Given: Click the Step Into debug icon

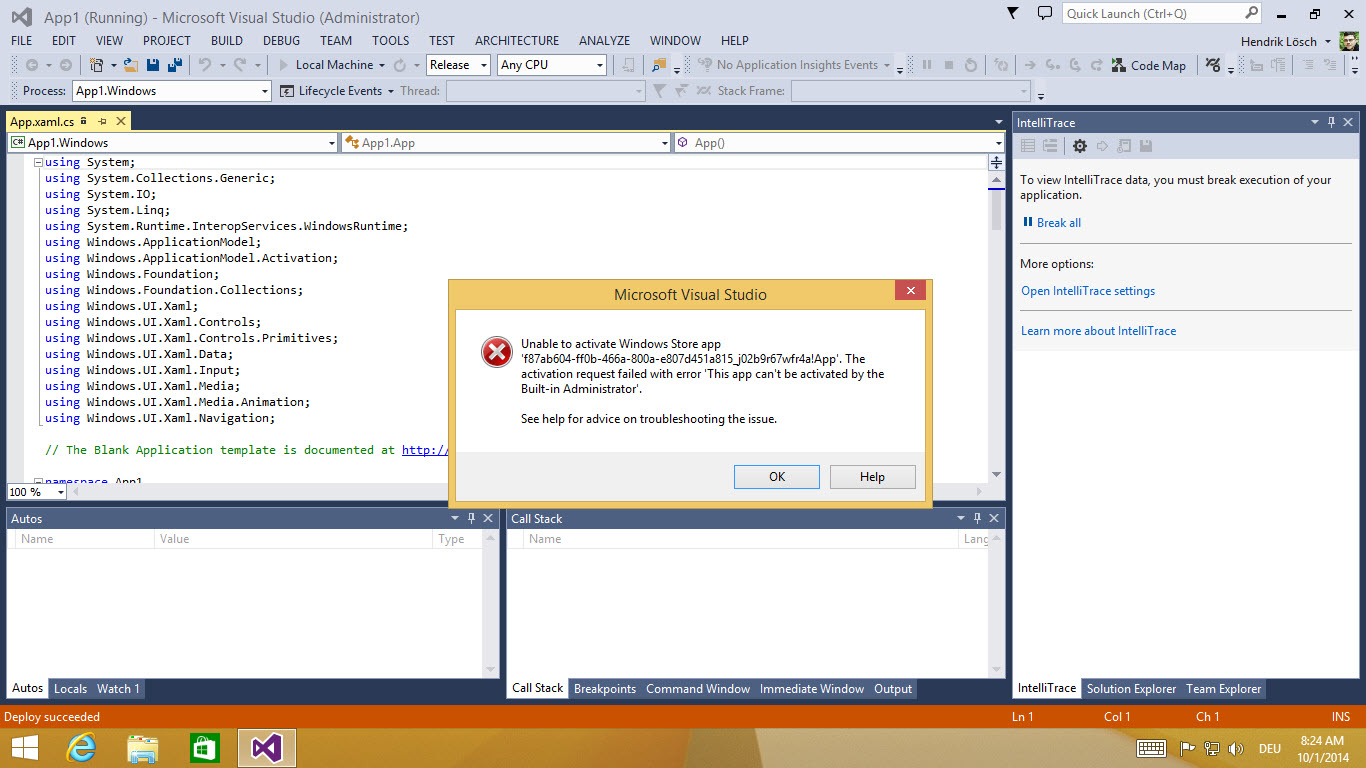Looking at the screenshot, I should click(1053, 65).
